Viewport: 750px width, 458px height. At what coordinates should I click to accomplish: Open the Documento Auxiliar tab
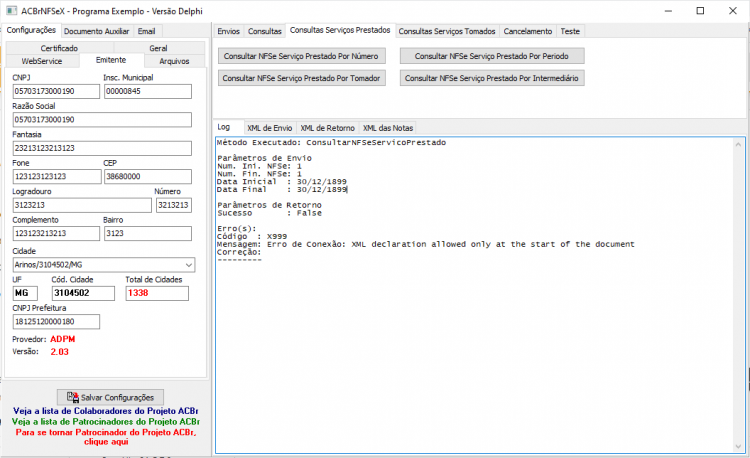coord(97,31)
